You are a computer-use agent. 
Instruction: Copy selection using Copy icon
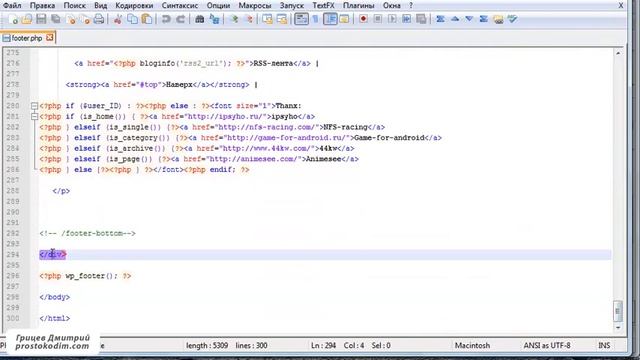132,19
